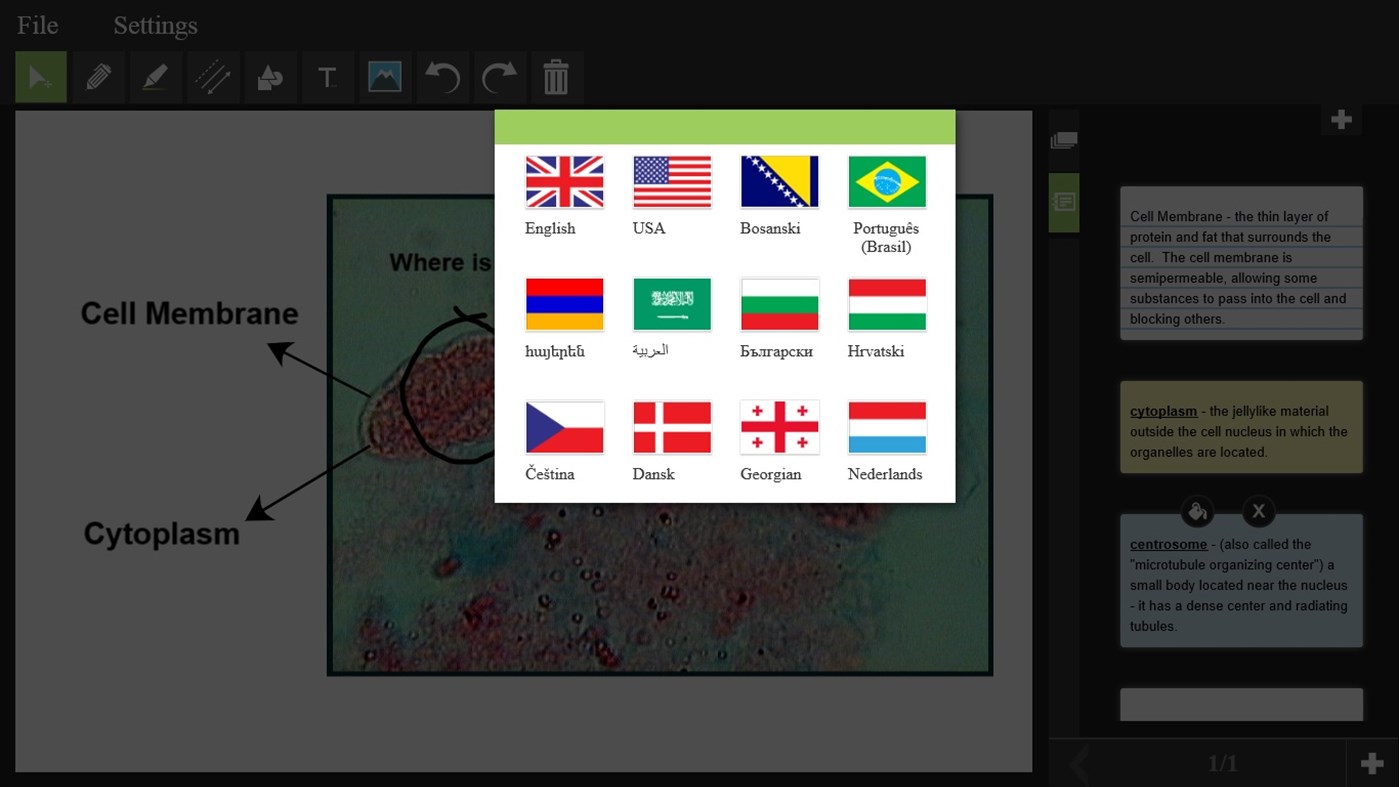The image size is (1399, 787).
Task: Open the paint bucket color picker on the centrosome note
Action: coord(1197,511)
